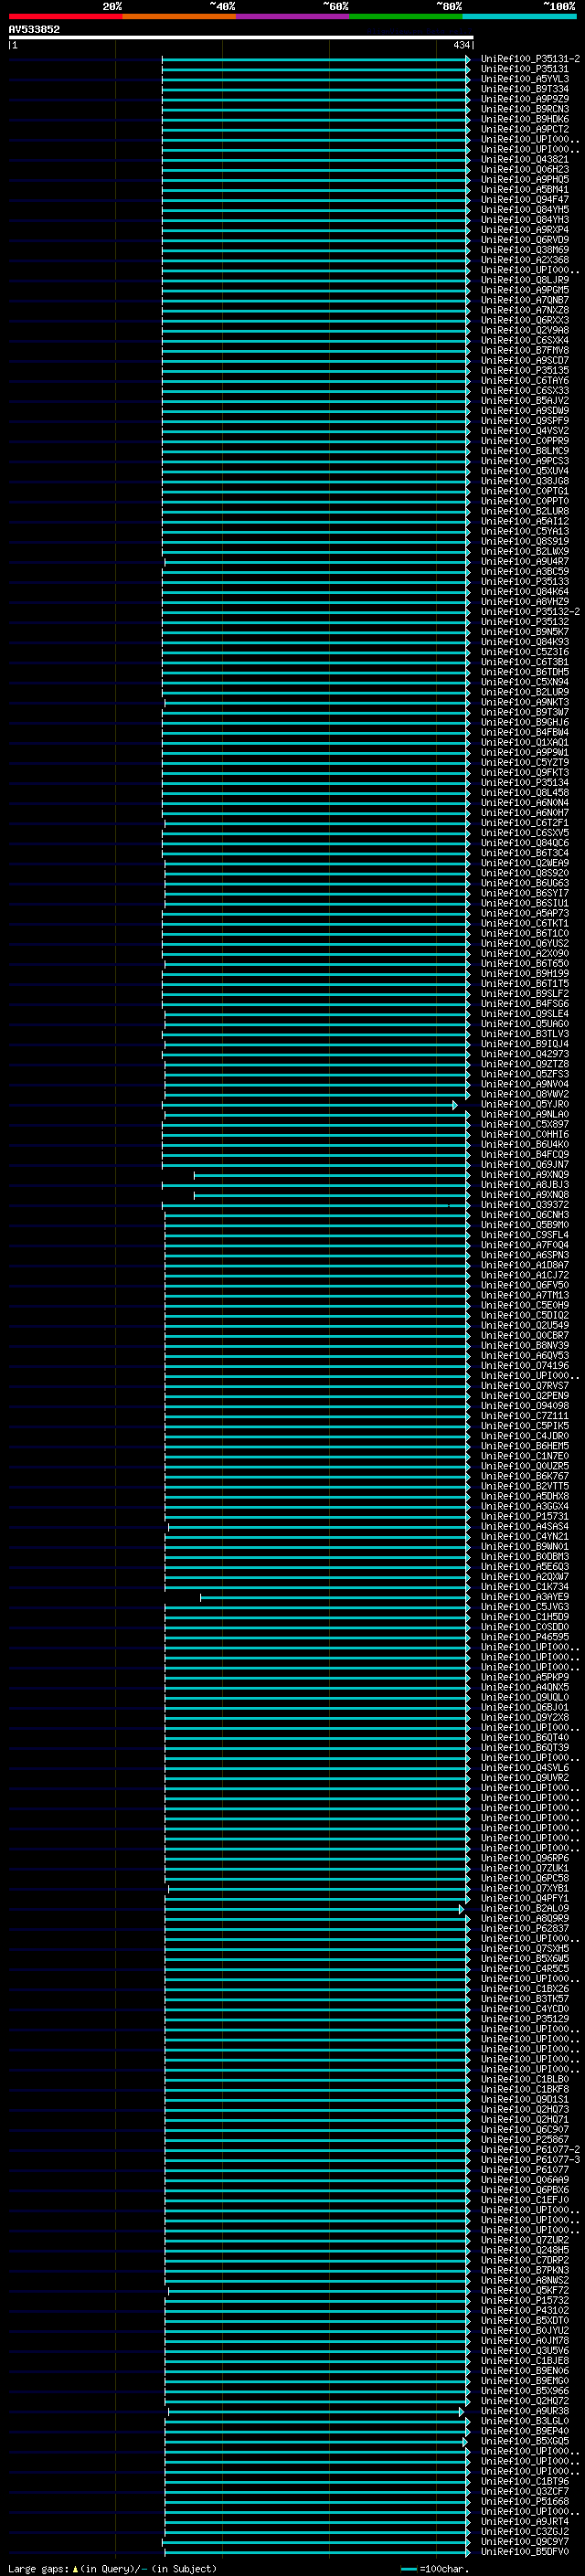Click the orange ~40% identity color segment
Viewport: 585px width, 2576px height.
[x=179, y=16]
